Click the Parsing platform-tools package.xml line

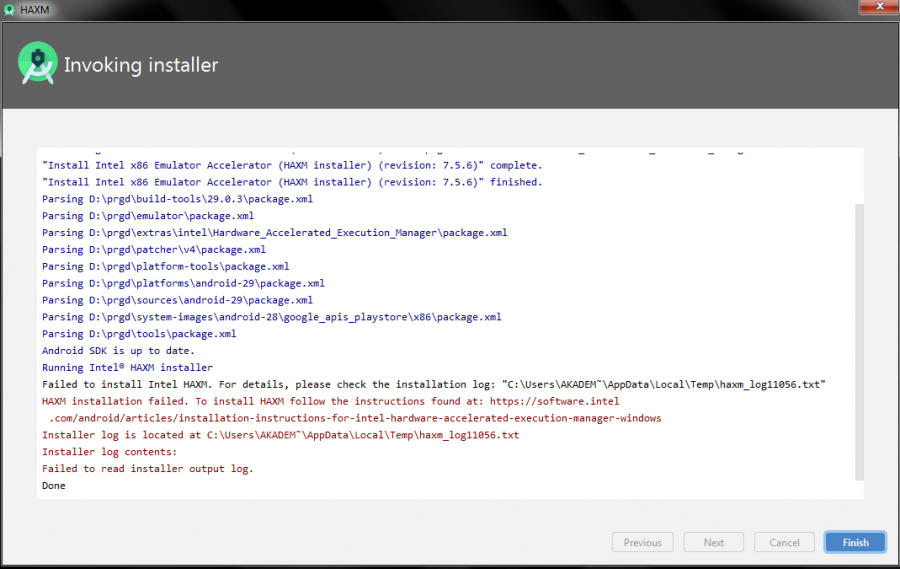(166, 266)
